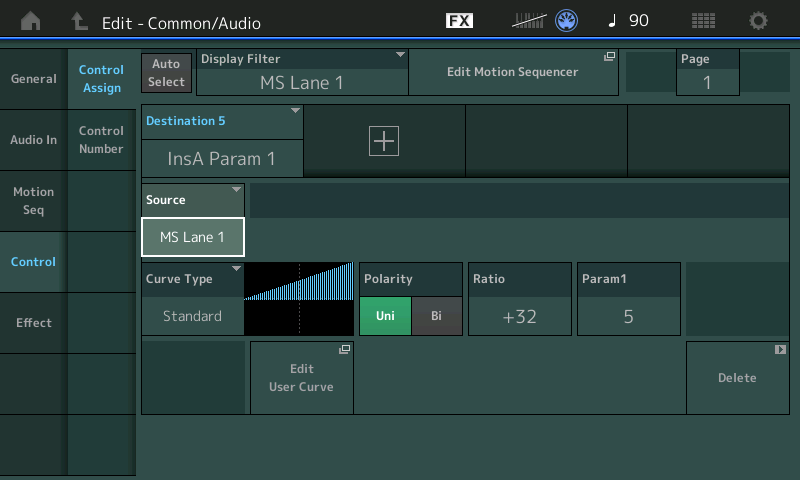Add a destination with the plus icon
The height and width of the screenshot is (480, 800).
point(384,142)
